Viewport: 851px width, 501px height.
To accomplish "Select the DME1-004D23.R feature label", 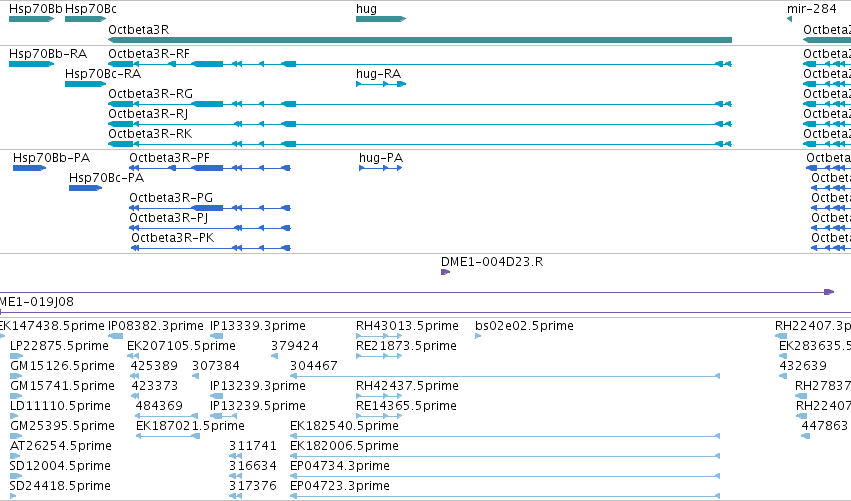I will 492,262.
